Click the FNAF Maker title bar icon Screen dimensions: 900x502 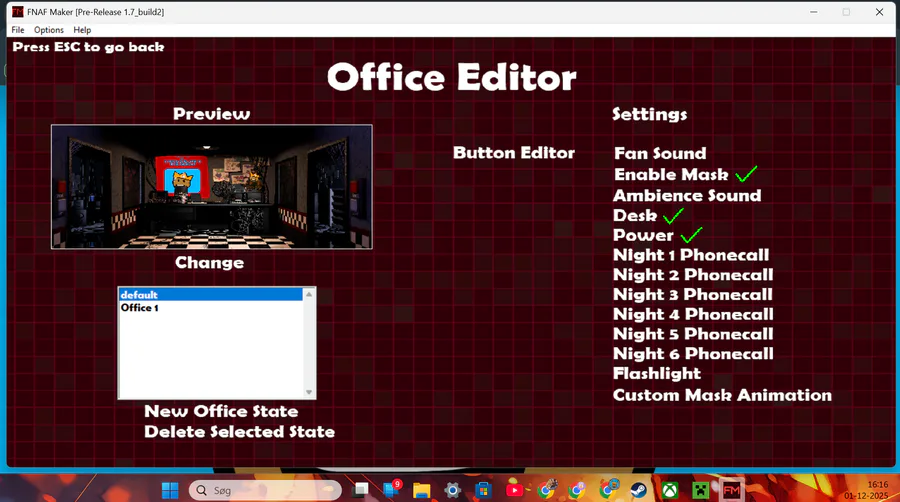coord(18,12)
